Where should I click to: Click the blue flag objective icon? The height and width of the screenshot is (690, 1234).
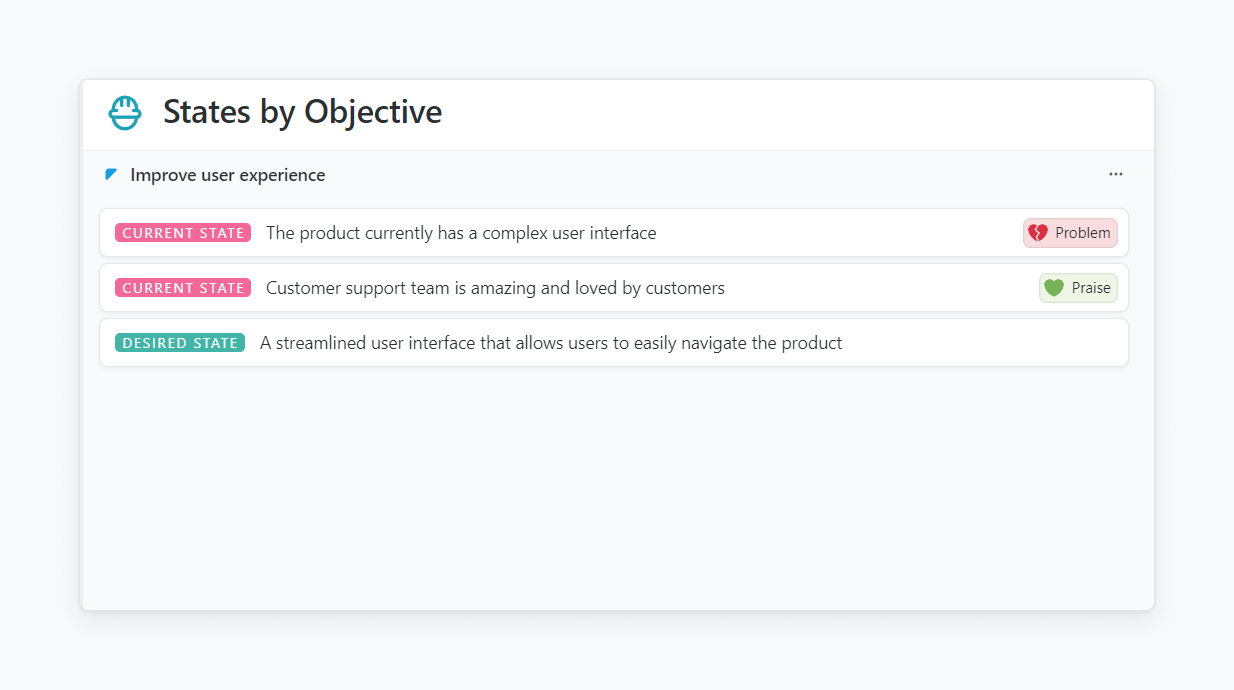[x=111, y=175]
